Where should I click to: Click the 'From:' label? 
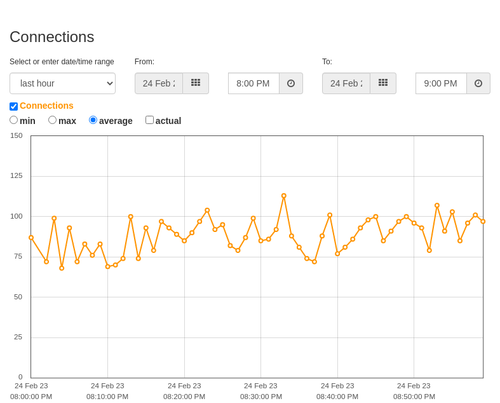pos(144,62)
